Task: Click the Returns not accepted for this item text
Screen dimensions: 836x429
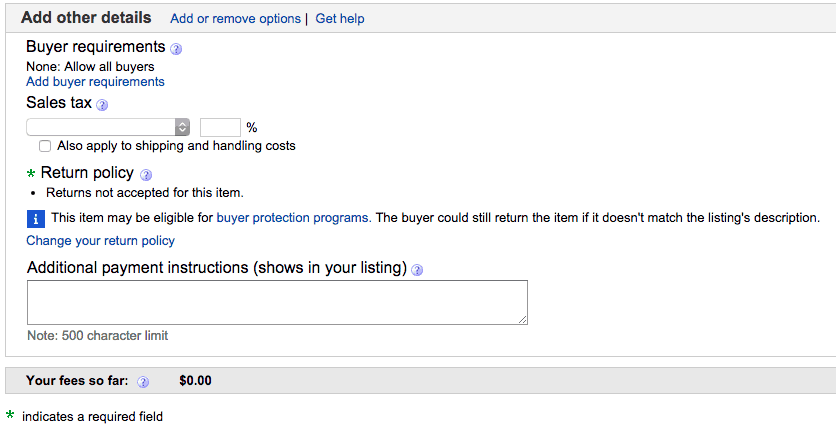Action: (144, 193)
